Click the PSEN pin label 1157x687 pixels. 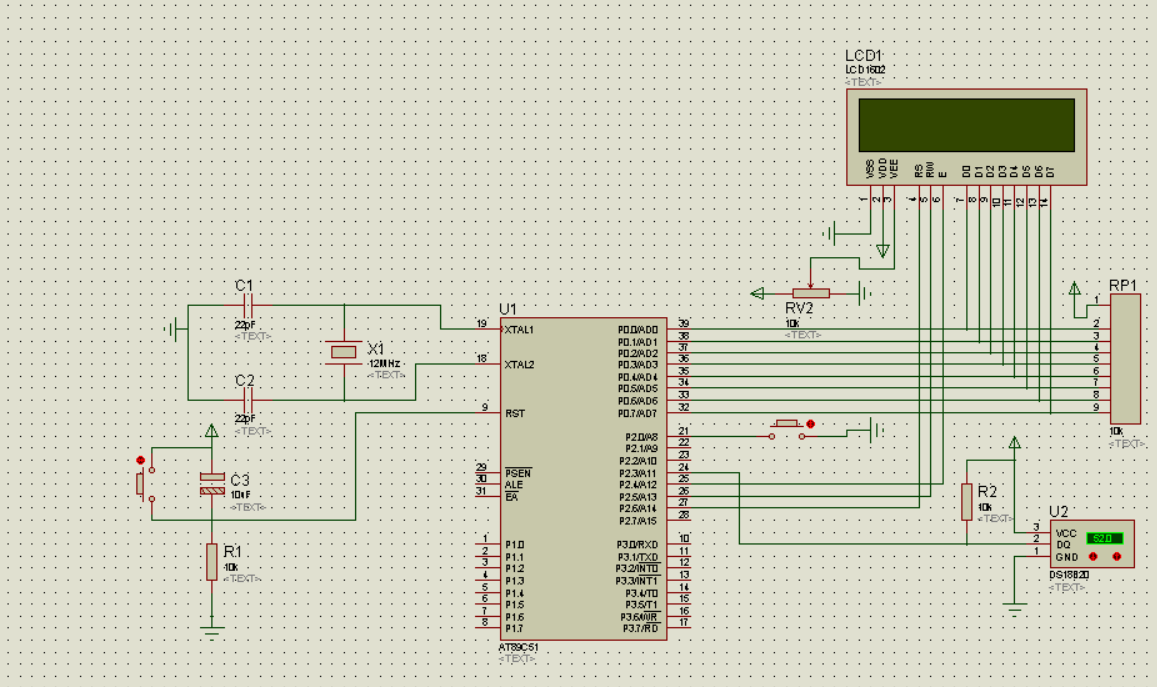point(518,473)
